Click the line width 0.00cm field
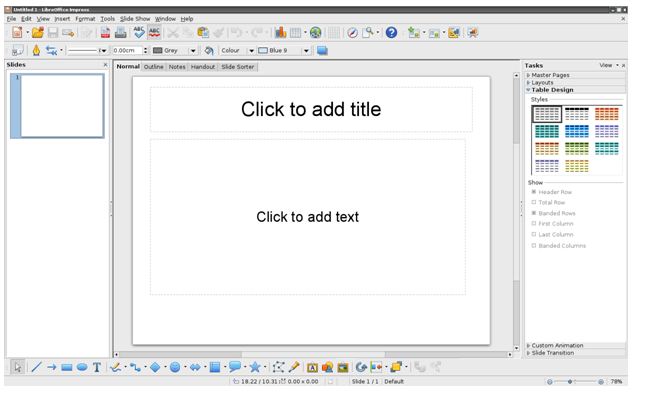This screenshot has width=647, height=394. (x=127, y=50)
